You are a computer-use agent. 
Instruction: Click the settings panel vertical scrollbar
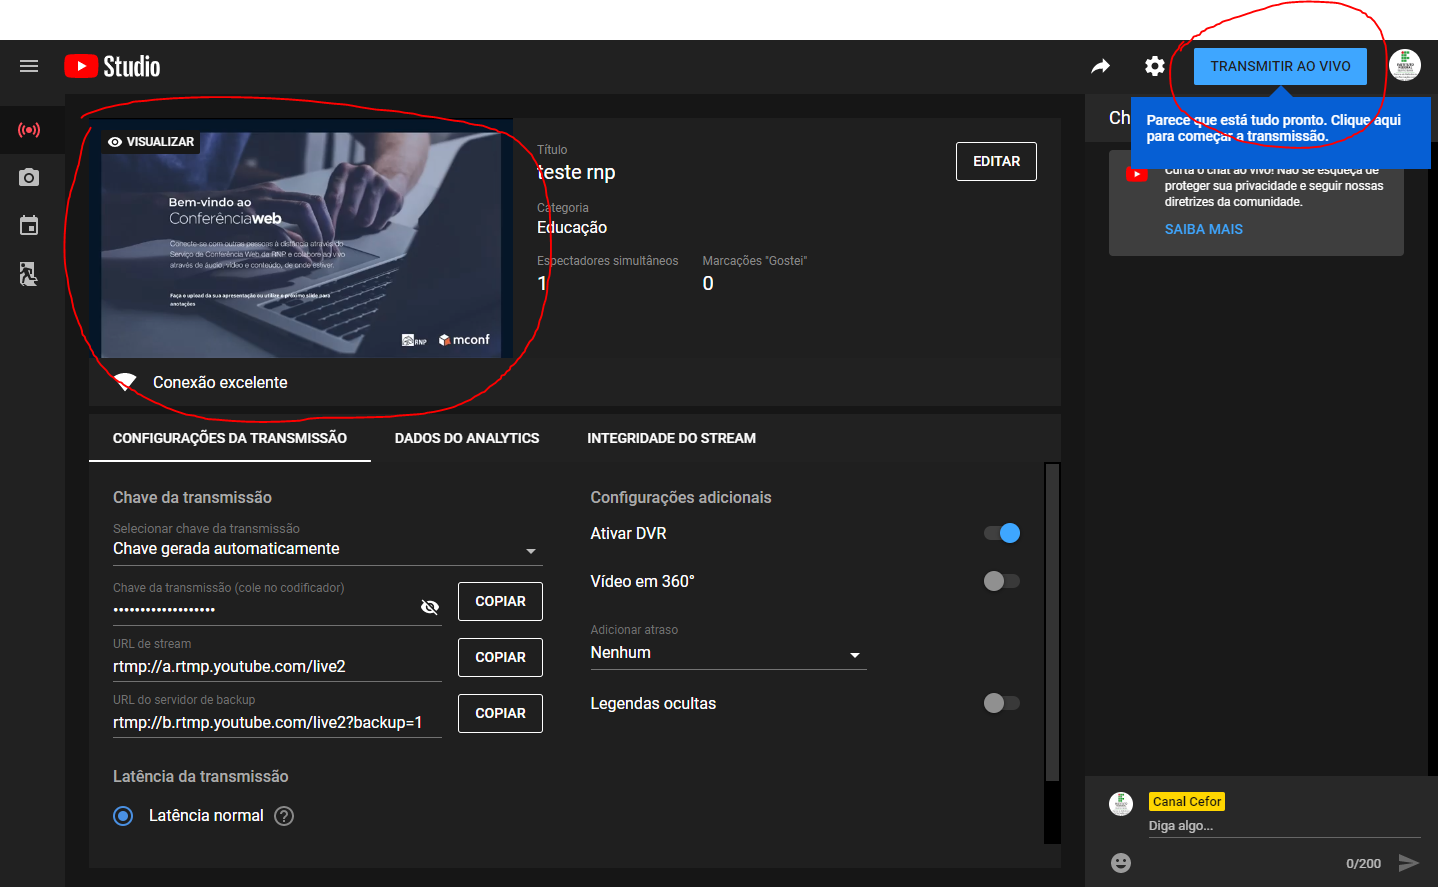point(1052,620)
